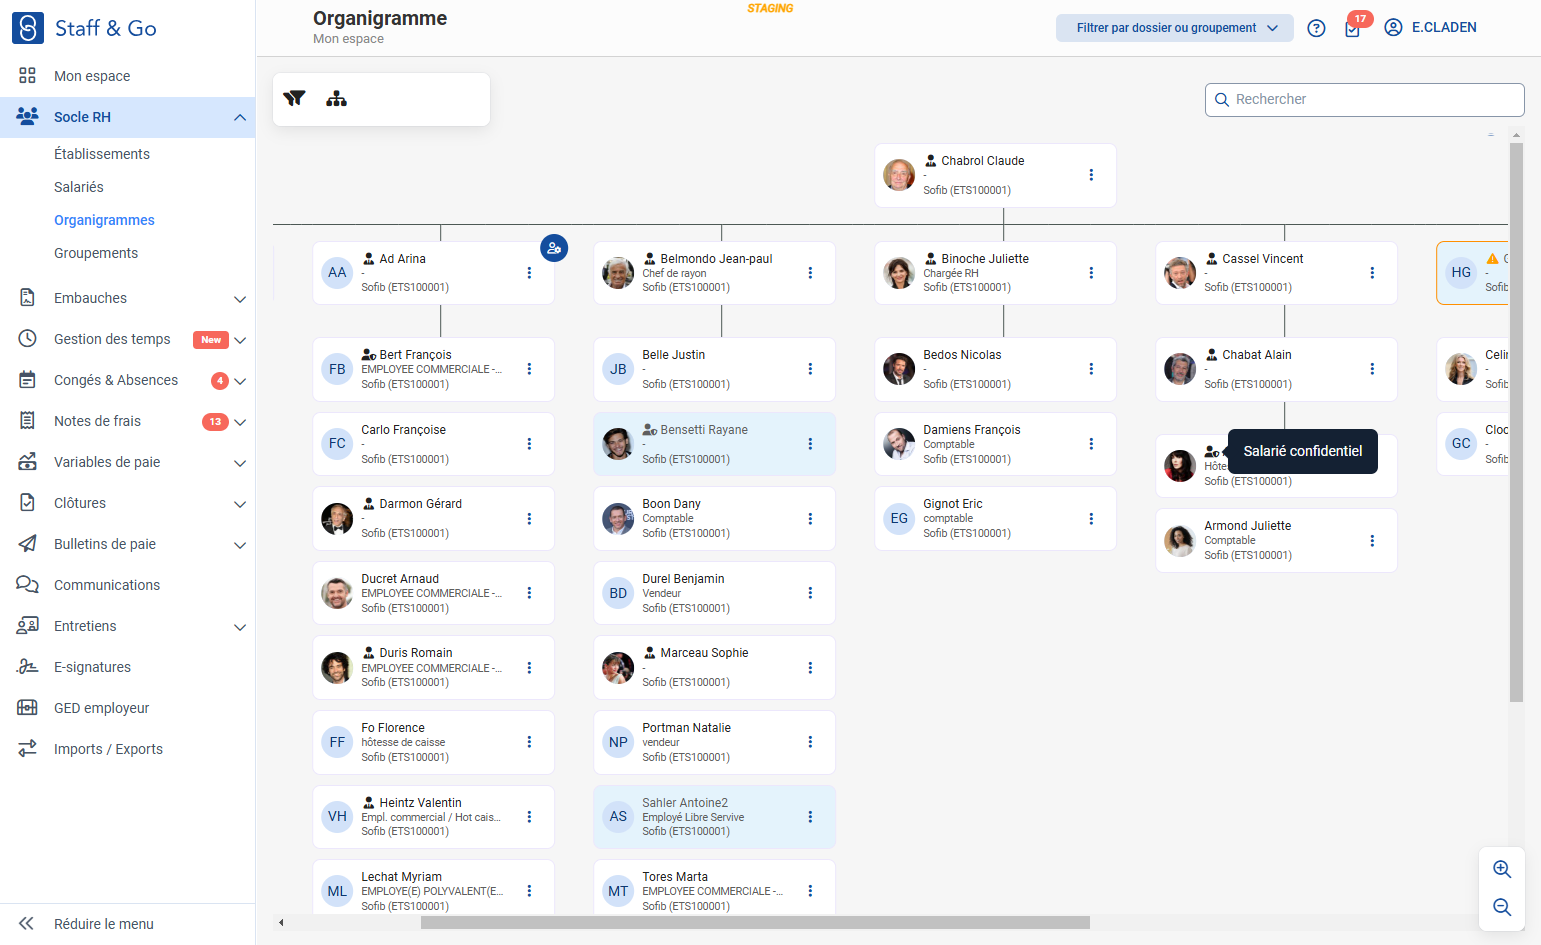Expand the Variables de paie menu
Viewport: 1541px width, 945px height.
coord(240,463)
